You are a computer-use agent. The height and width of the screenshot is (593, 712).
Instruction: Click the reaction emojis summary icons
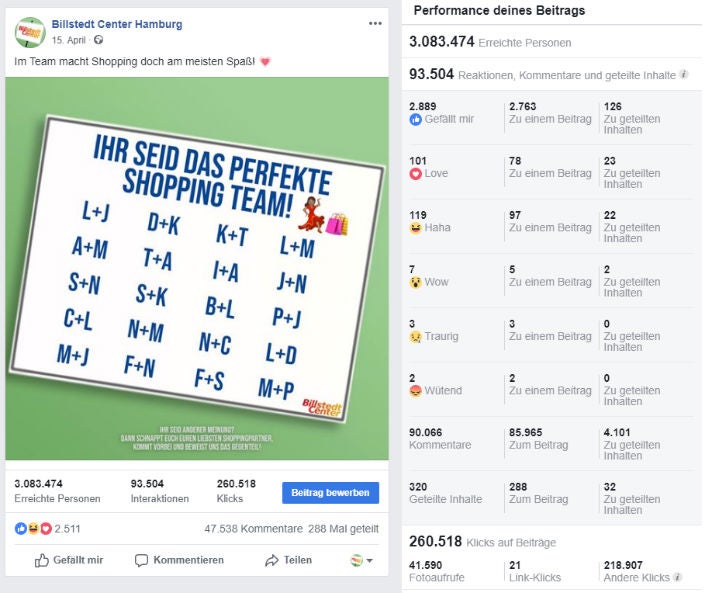[x=33, y=528]
